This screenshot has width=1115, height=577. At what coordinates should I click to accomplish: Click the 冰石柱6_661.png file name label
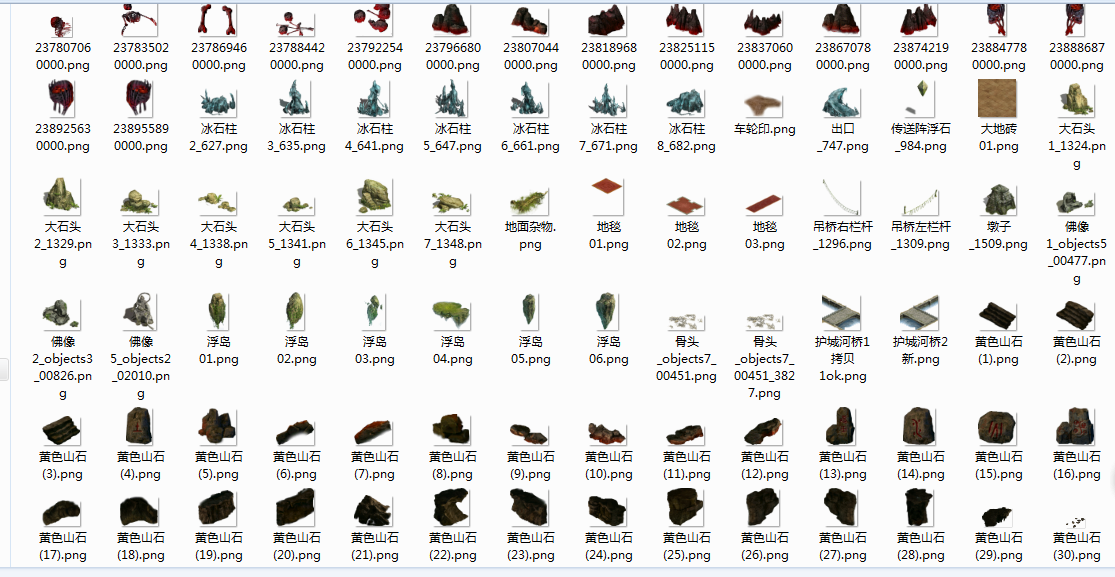[x=530, y=137]
